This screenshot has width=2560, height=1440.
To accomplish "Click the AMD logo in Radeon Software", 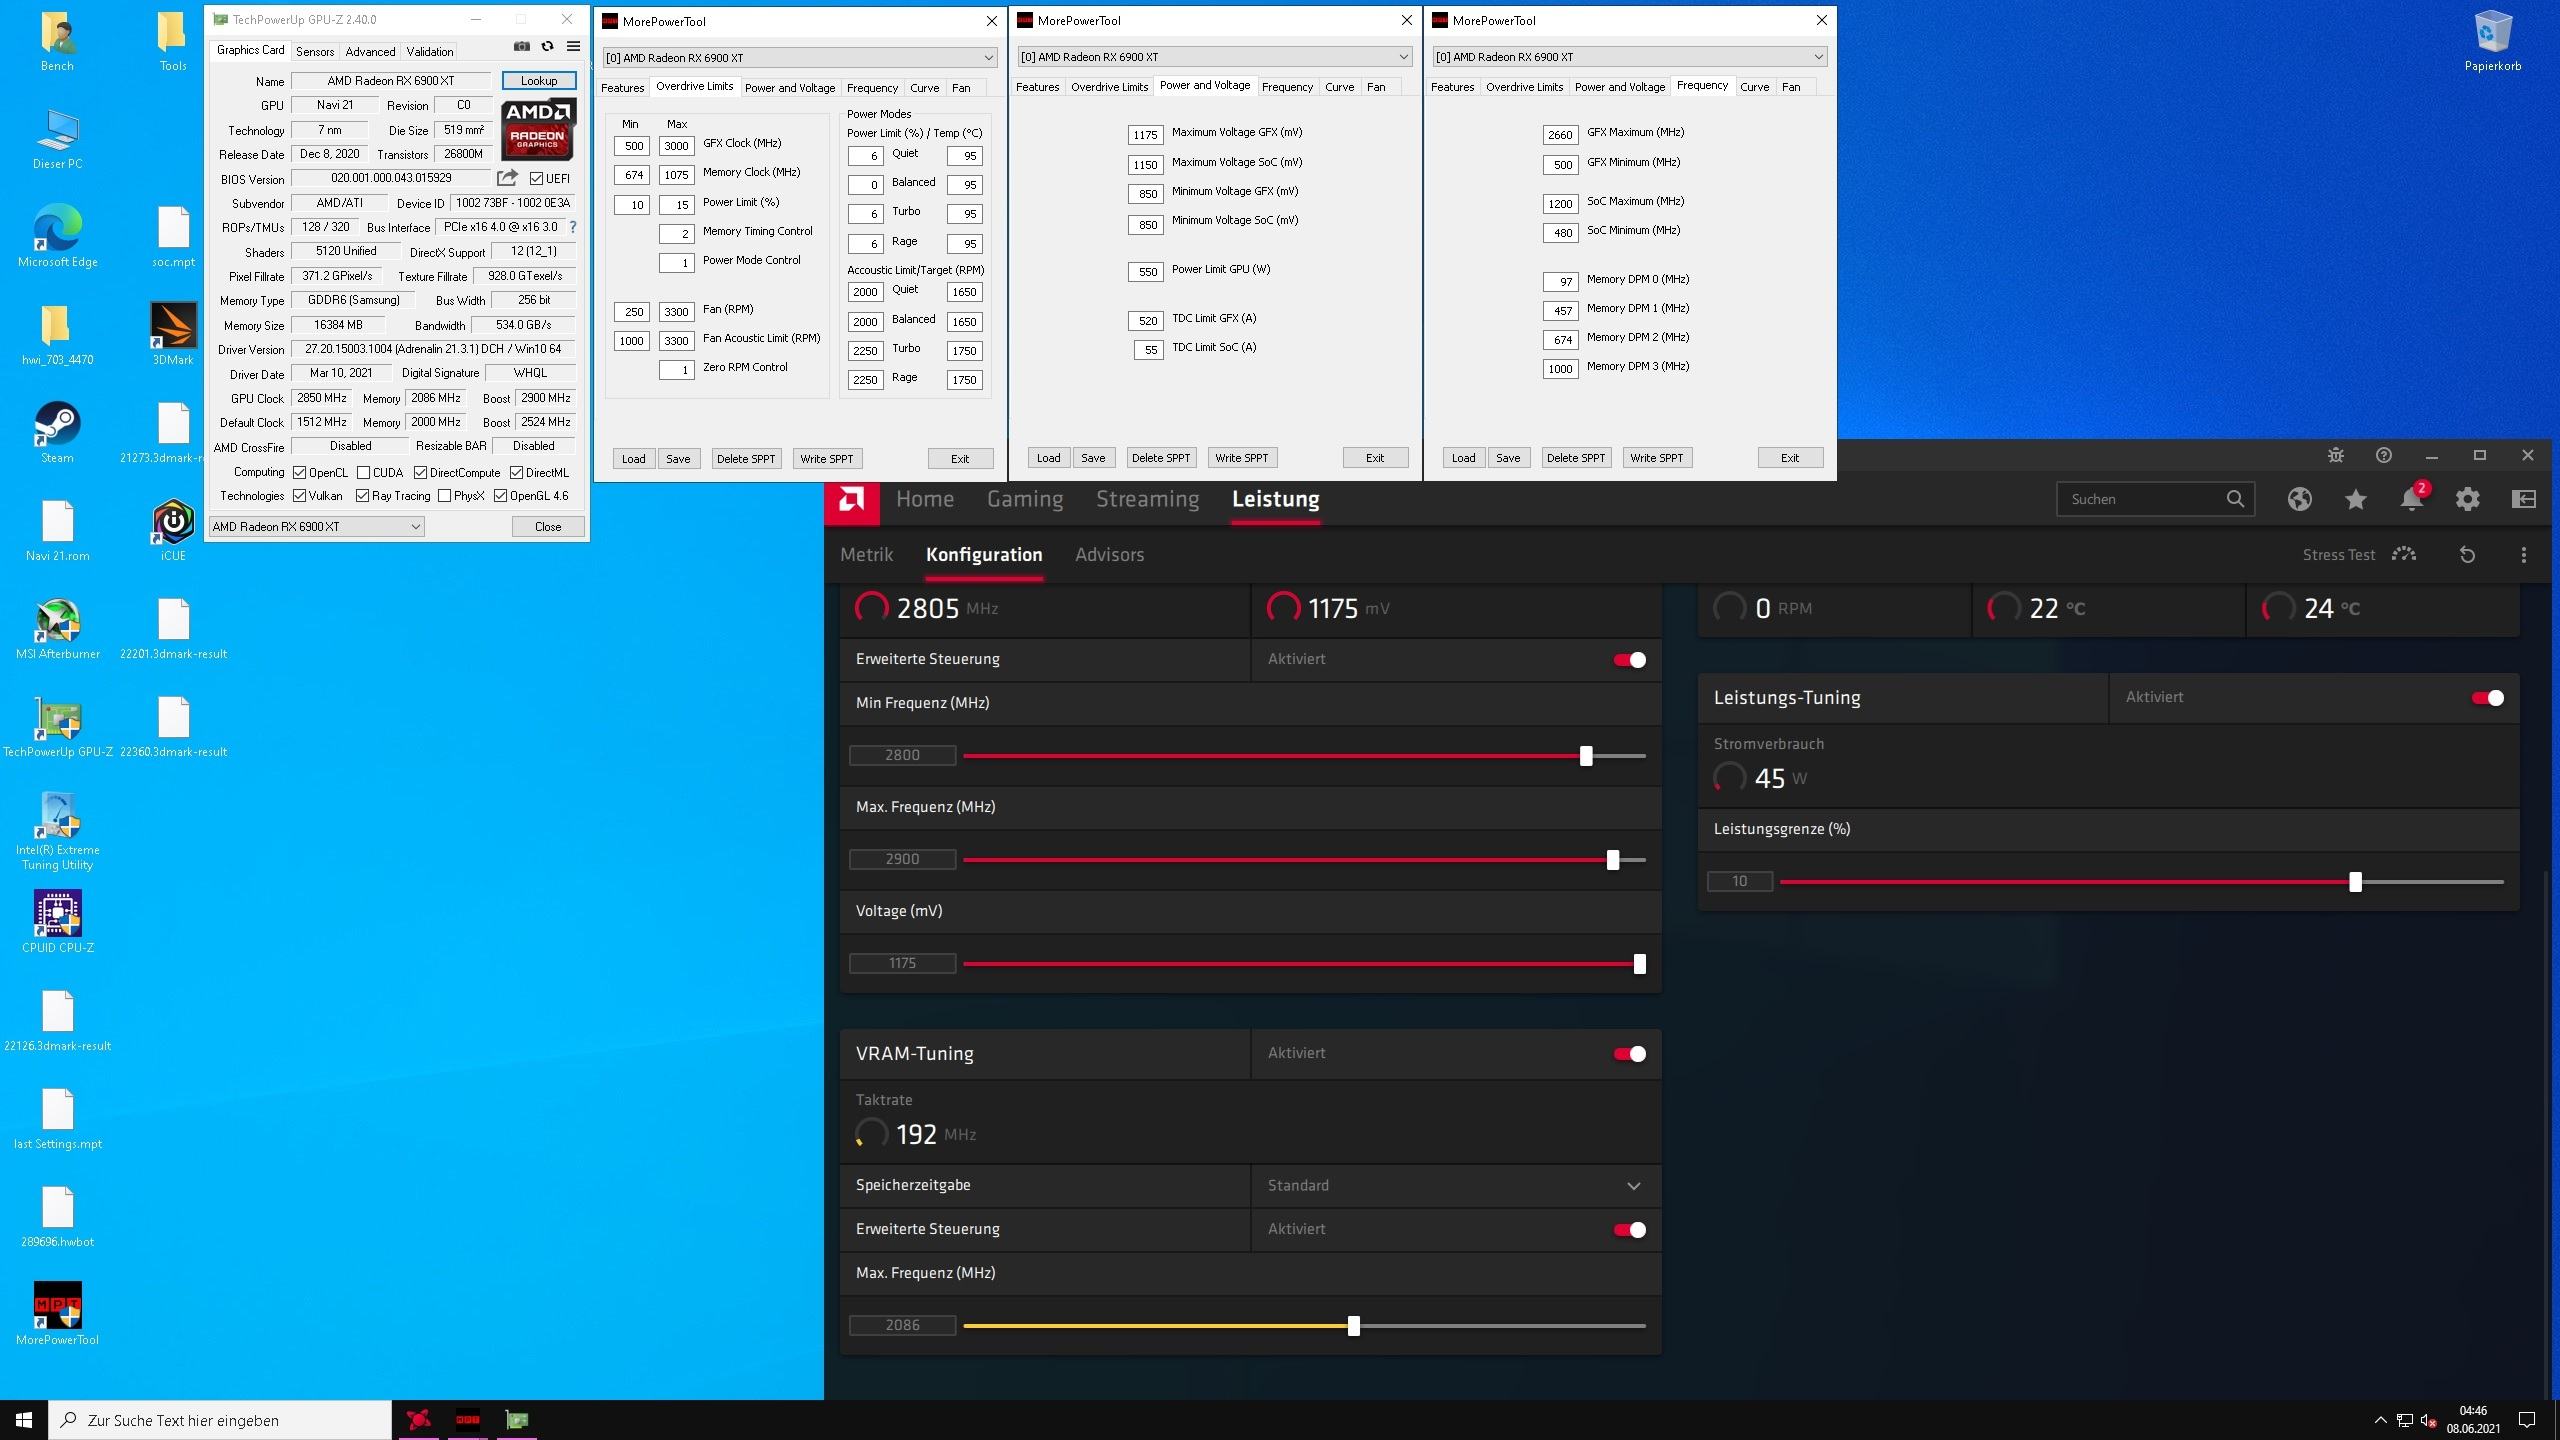I will point(852,499).
